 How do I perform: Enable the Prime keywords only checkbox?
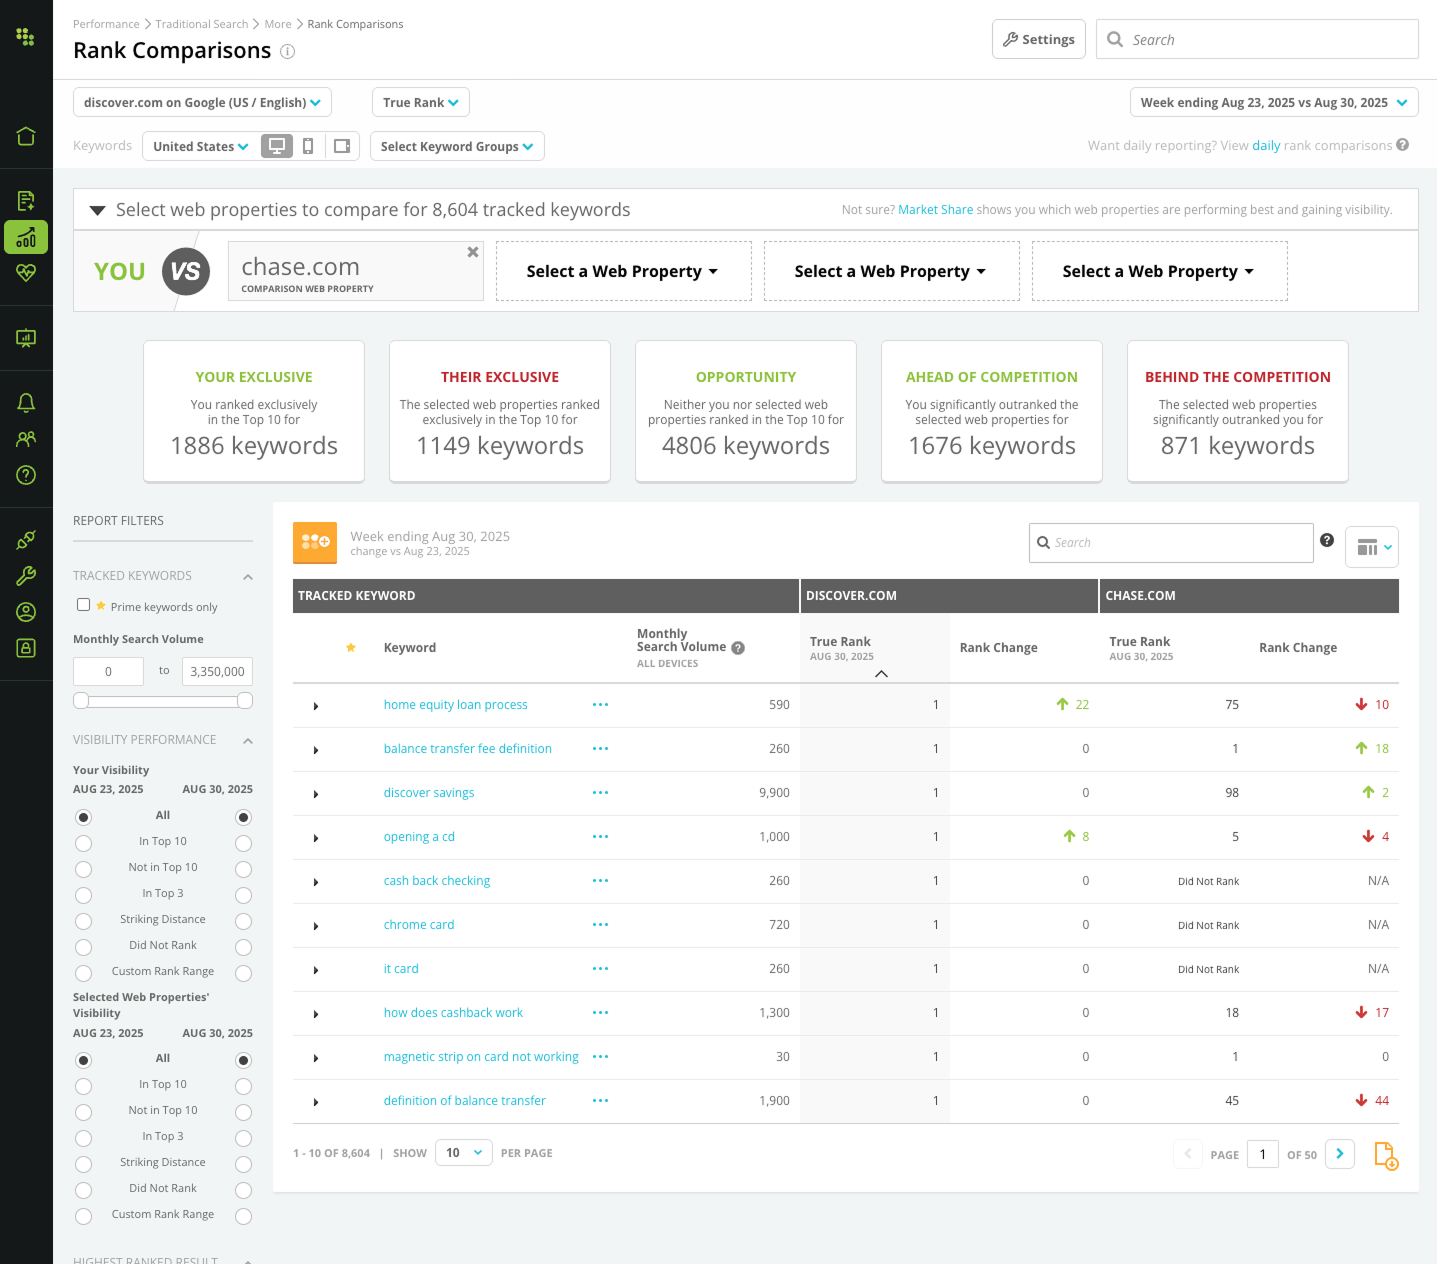[x=83, y=604]
